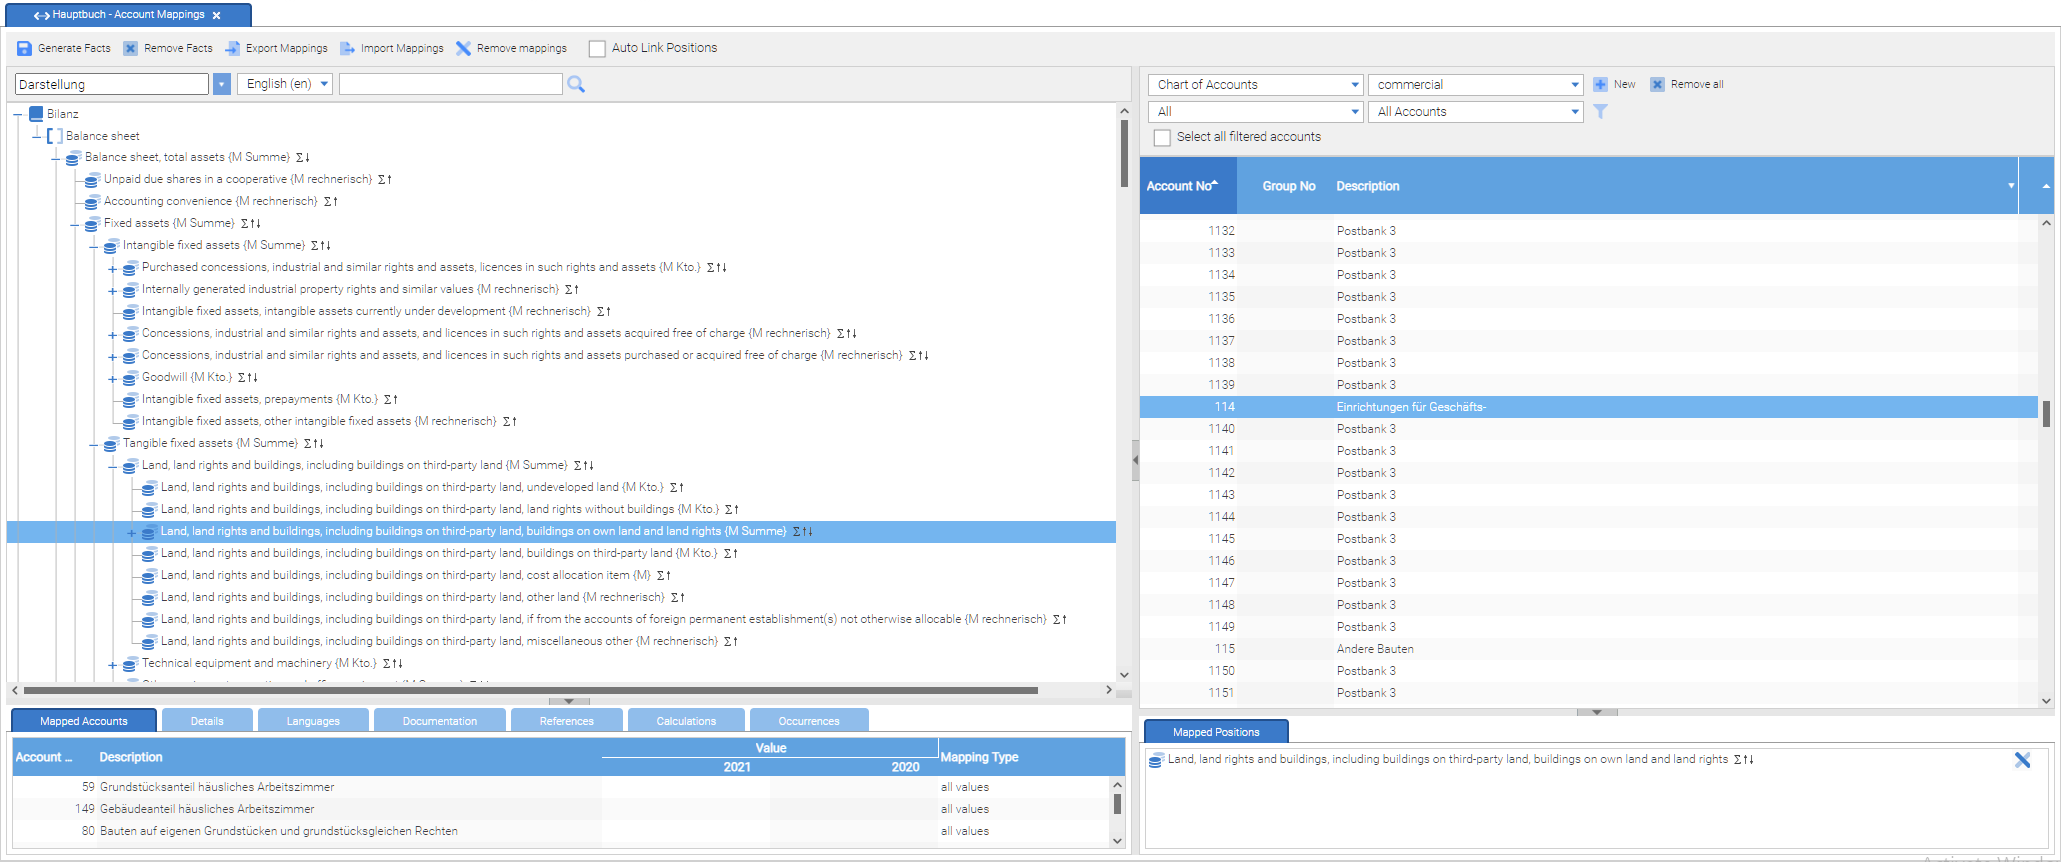Expand the Goodwill tree node
The width and height of the screenshot is (2061, 862).
coord(112,378)
